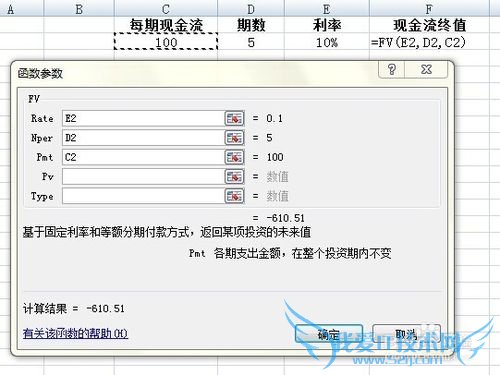
Task: Close the 函数参数 dialog with X
Action: [426, 69]
